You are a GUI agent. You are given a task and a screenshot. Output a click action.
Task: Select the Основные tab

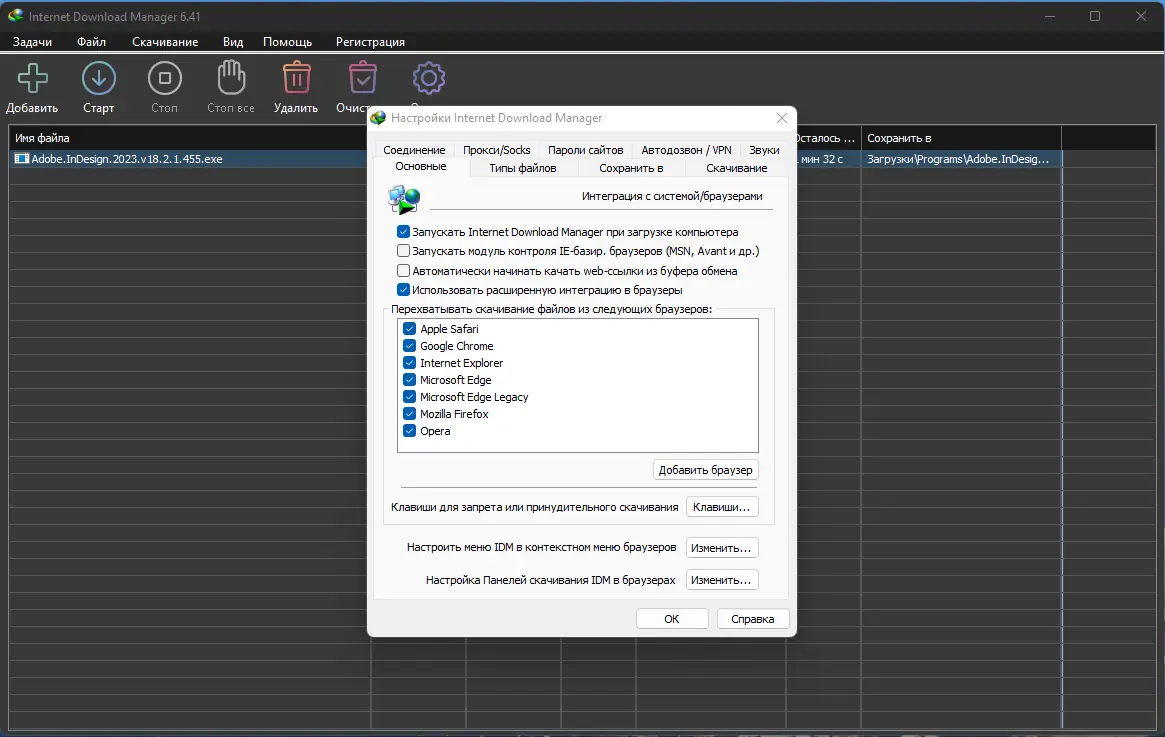click(421, 166)
